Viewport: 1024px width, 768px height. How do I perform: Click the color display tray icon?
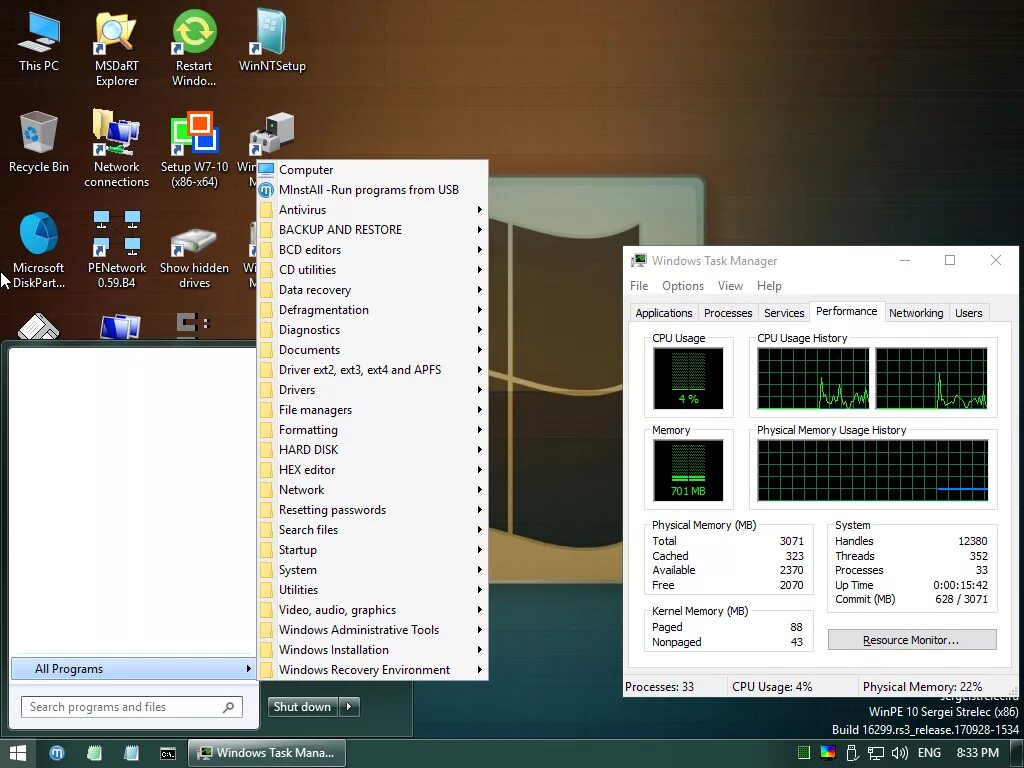coord(827,753)
